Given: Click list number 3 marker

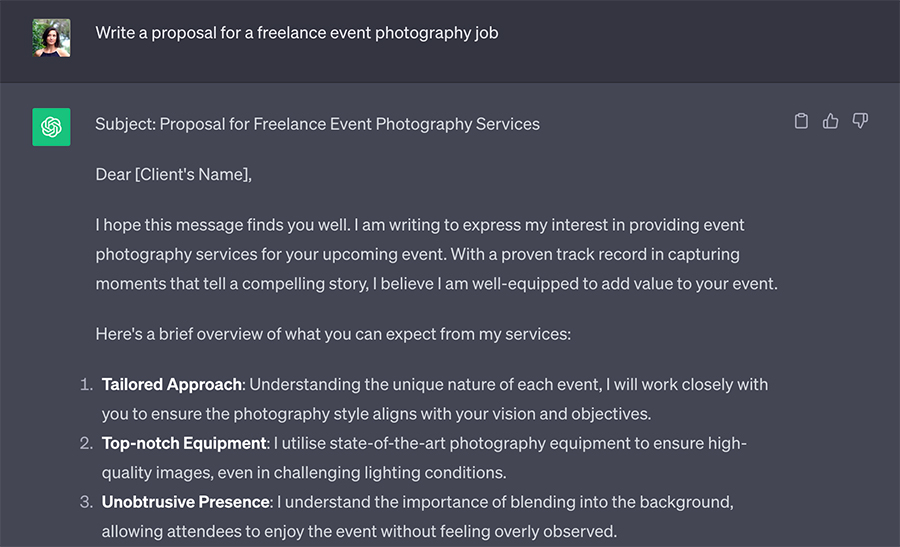Looking at the screenshot, I should click(87, 502).
